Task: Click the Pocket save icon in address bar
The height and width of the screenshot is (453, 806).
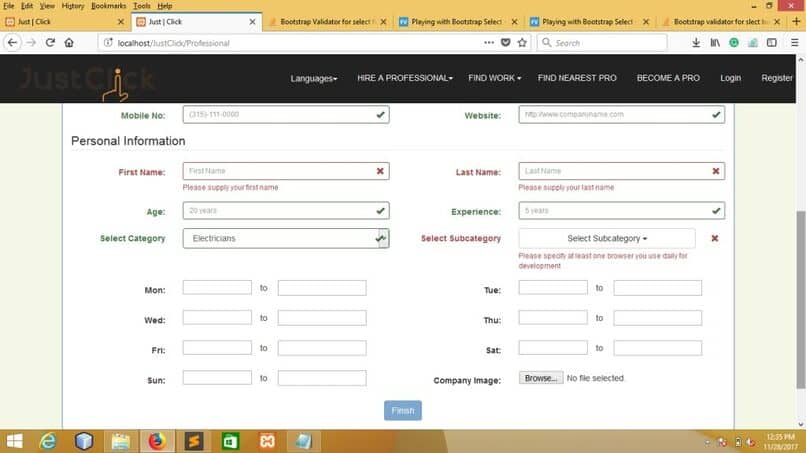Action: tap(506, 43)
